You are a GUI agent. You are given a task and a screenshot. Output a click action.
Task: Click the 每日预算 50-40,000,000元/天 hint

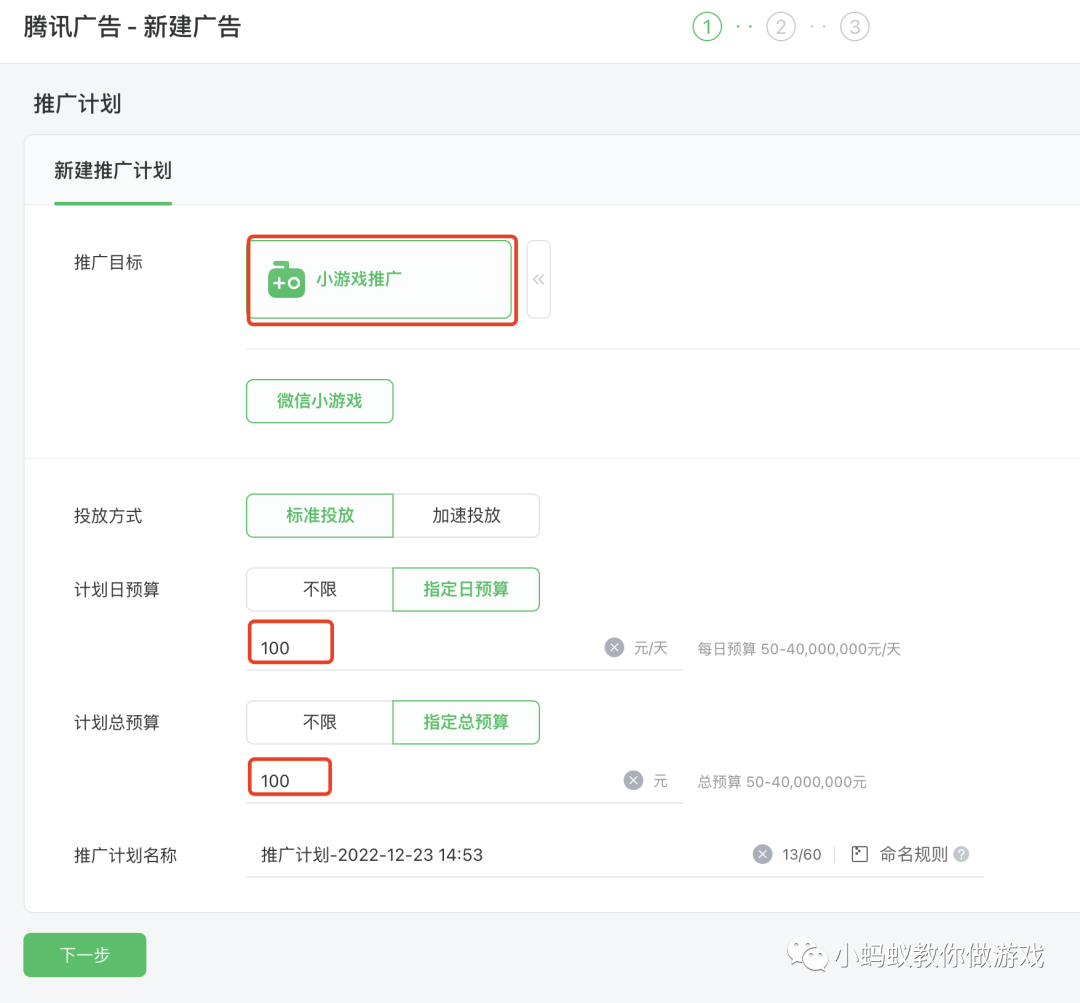coord(798,649)
